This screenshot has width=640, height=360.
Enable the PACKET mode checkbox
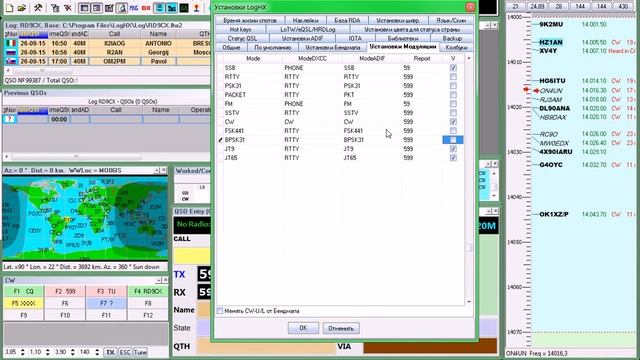point(453,95)
